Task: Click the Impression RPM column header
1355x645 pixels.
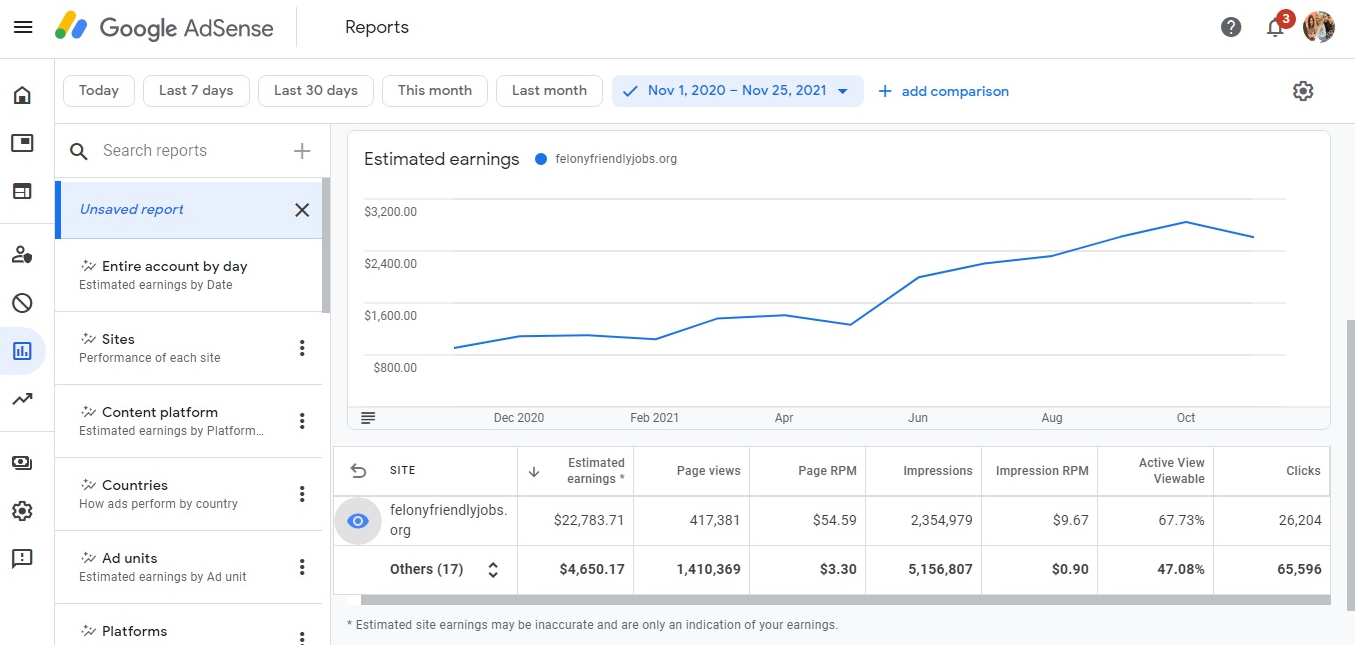Action: click(x=1042, y=471)
